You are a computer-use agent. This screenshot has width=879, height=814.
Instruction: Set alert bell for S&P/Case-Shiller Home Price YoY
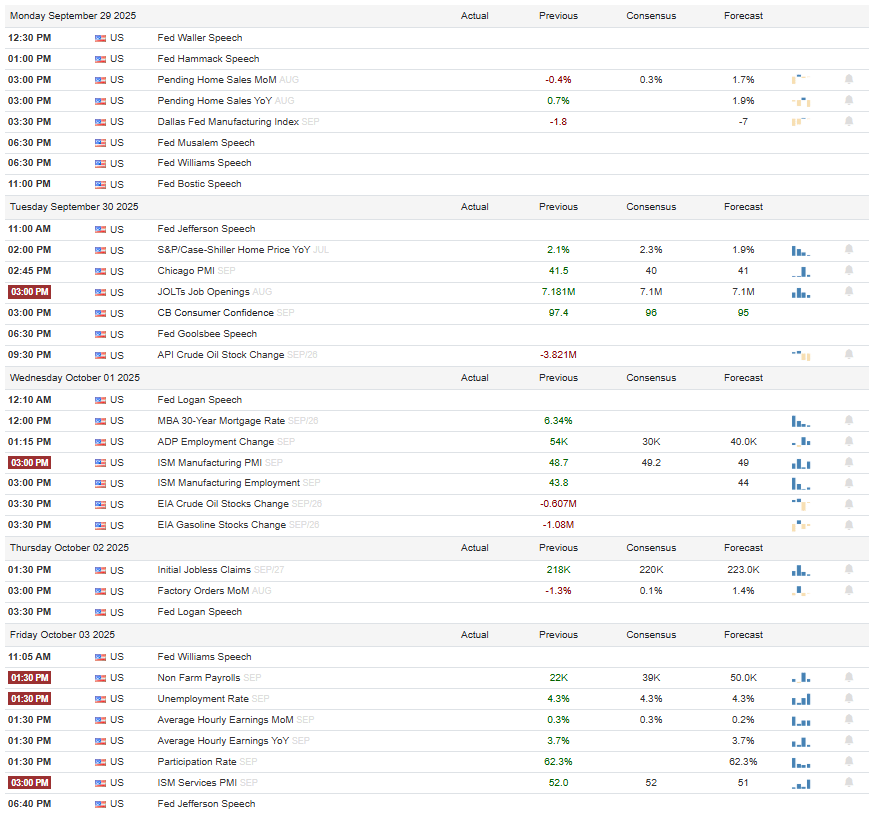point(849,249)
